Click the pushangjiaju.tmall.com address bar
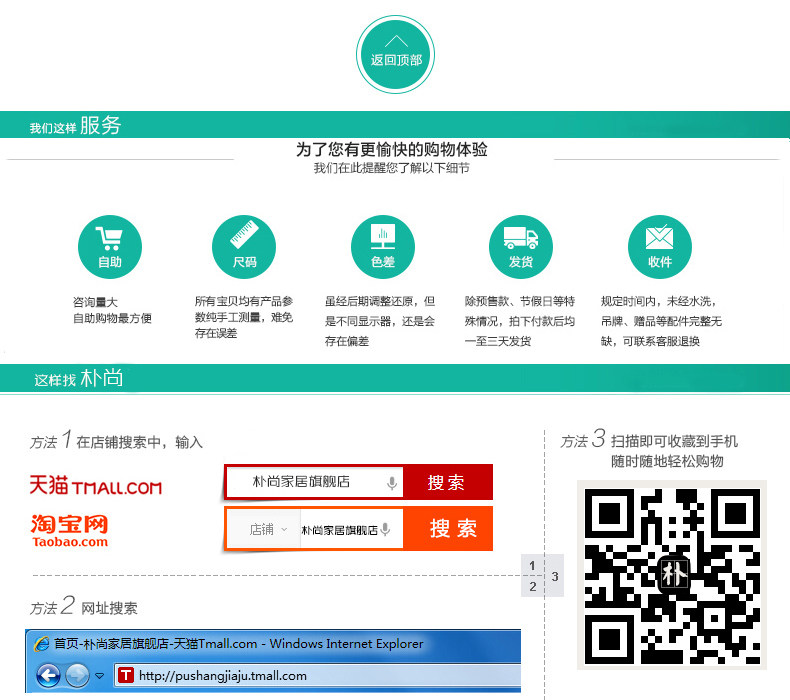Image resolution: width=790 pixels, height=700 pixels. 318,675
